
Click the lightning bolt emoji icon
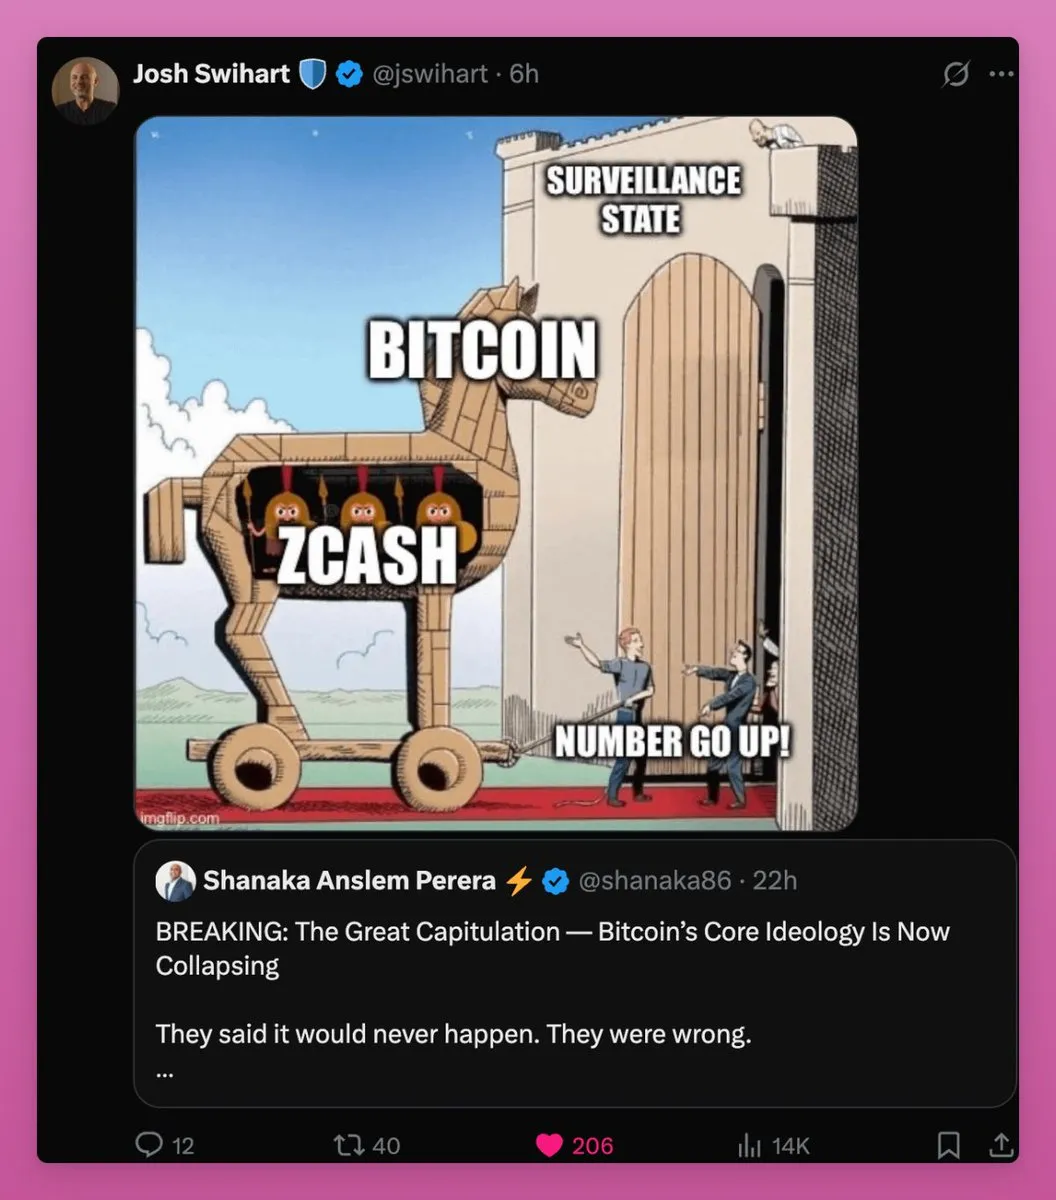pyautogui.click(x=518, y=881)
